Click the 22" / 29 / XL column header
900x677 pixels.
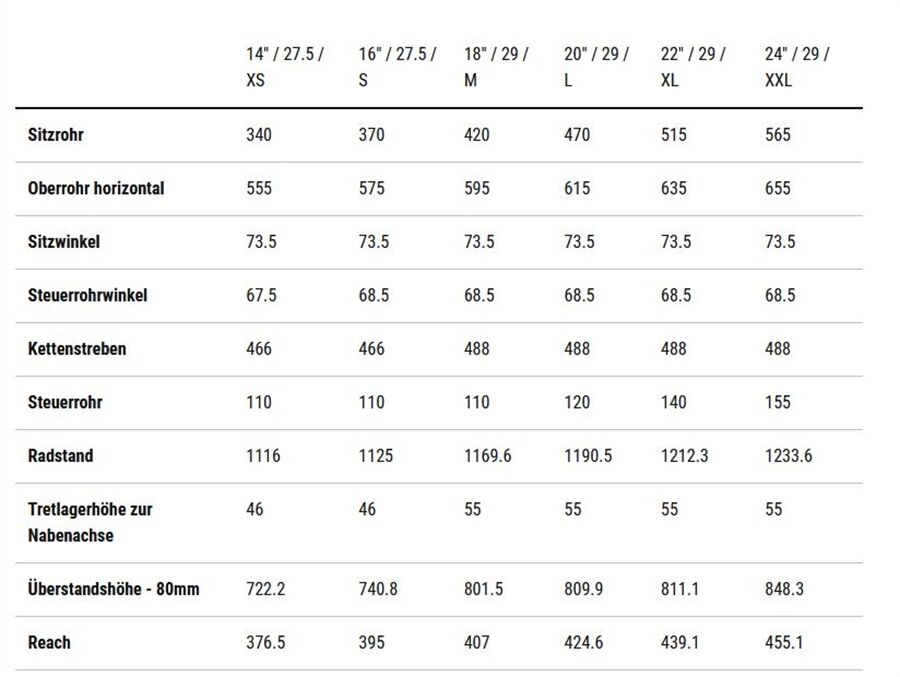(x=693, y=67)
